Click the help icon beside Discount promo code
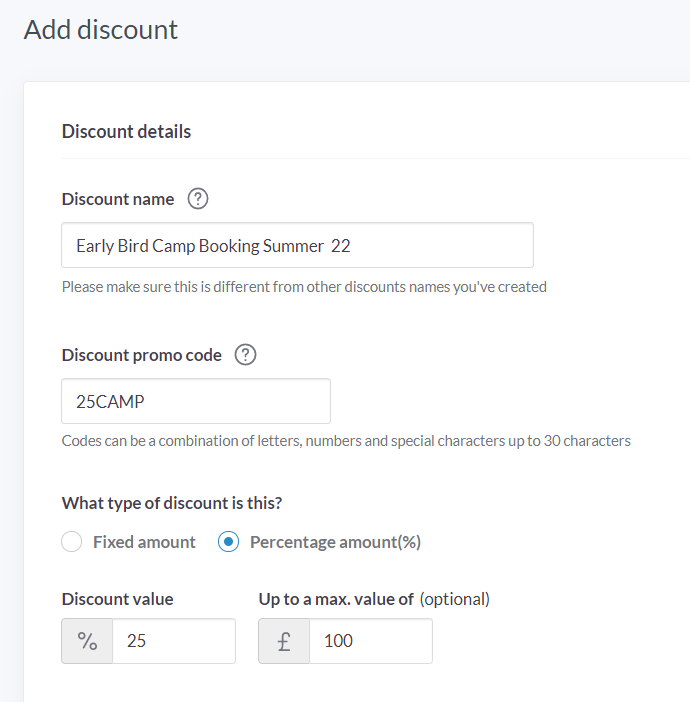The height and width of the screenshot is (702, 690). [x=245, y=355]
